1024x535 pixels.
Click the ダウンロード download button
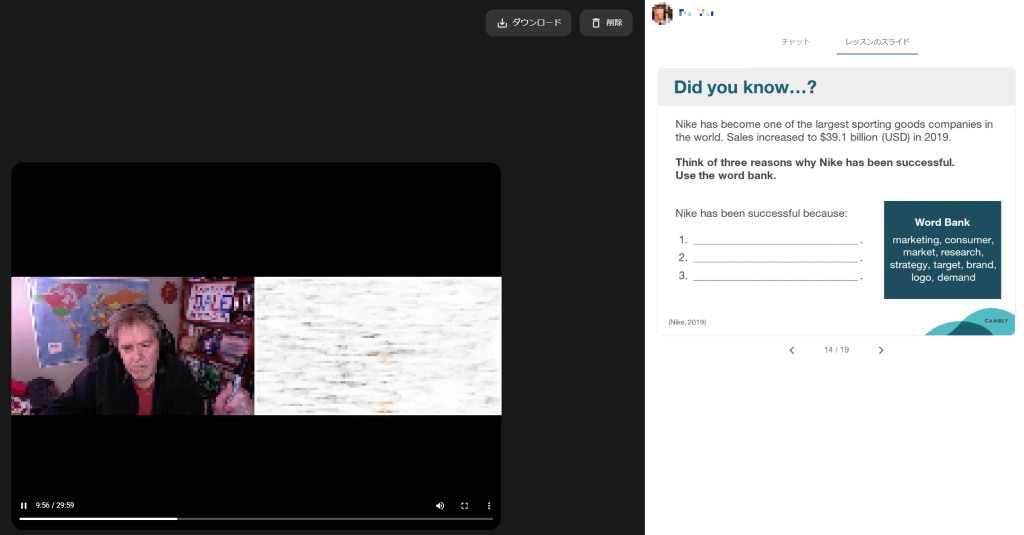pos(528,23)
